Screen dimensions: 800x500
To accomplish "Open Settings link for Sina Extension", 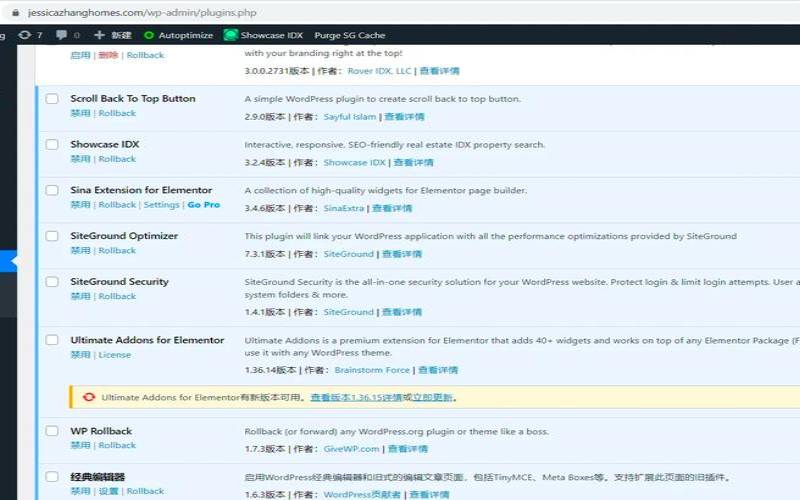I will point(161,205).
